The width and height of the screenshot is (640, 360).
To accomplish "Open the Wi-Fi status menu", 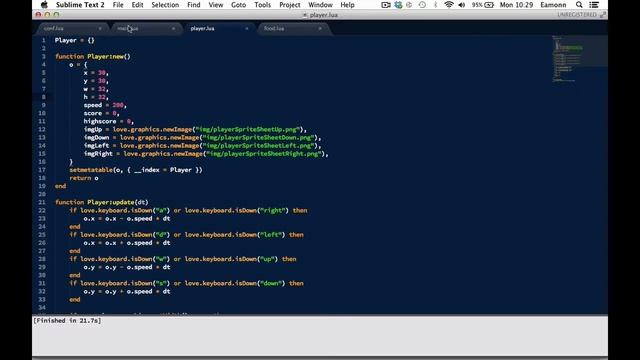I will click(x=449, y=5).
